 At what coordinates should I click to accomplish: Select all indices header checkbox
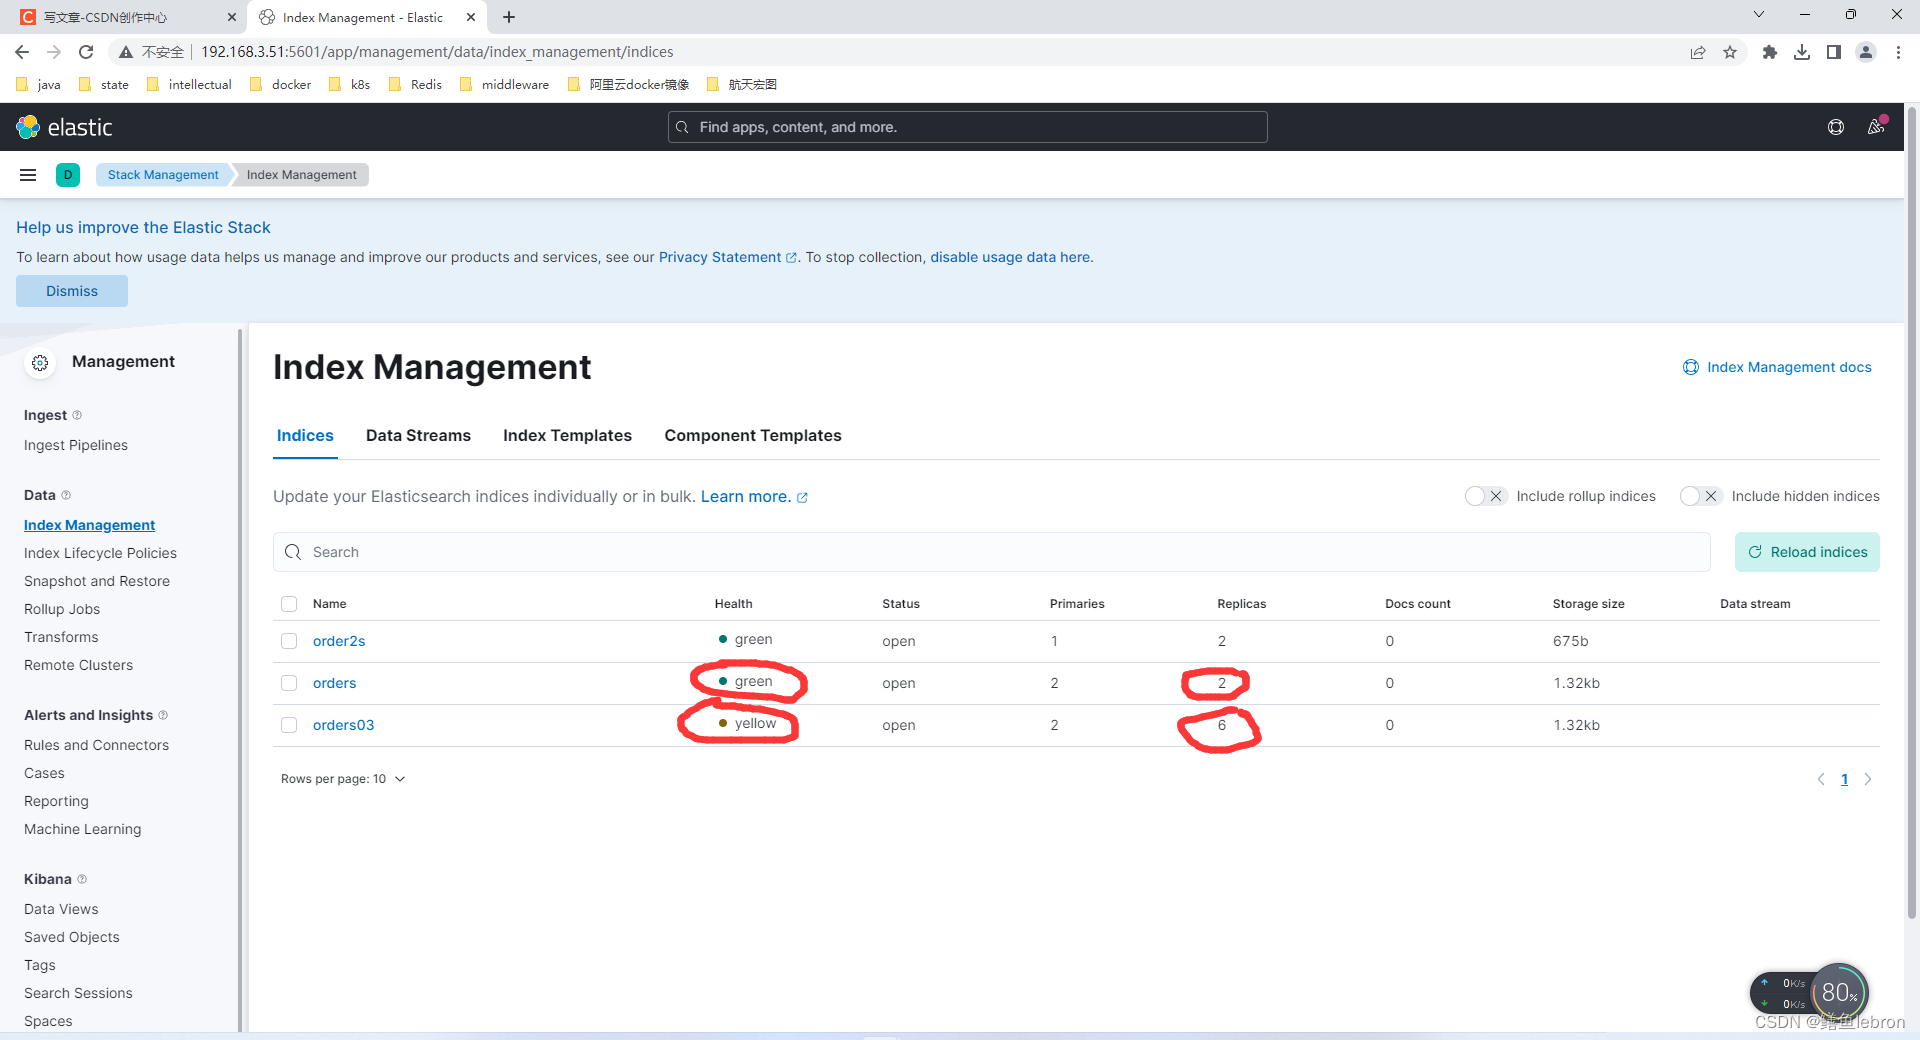[289, 604]
